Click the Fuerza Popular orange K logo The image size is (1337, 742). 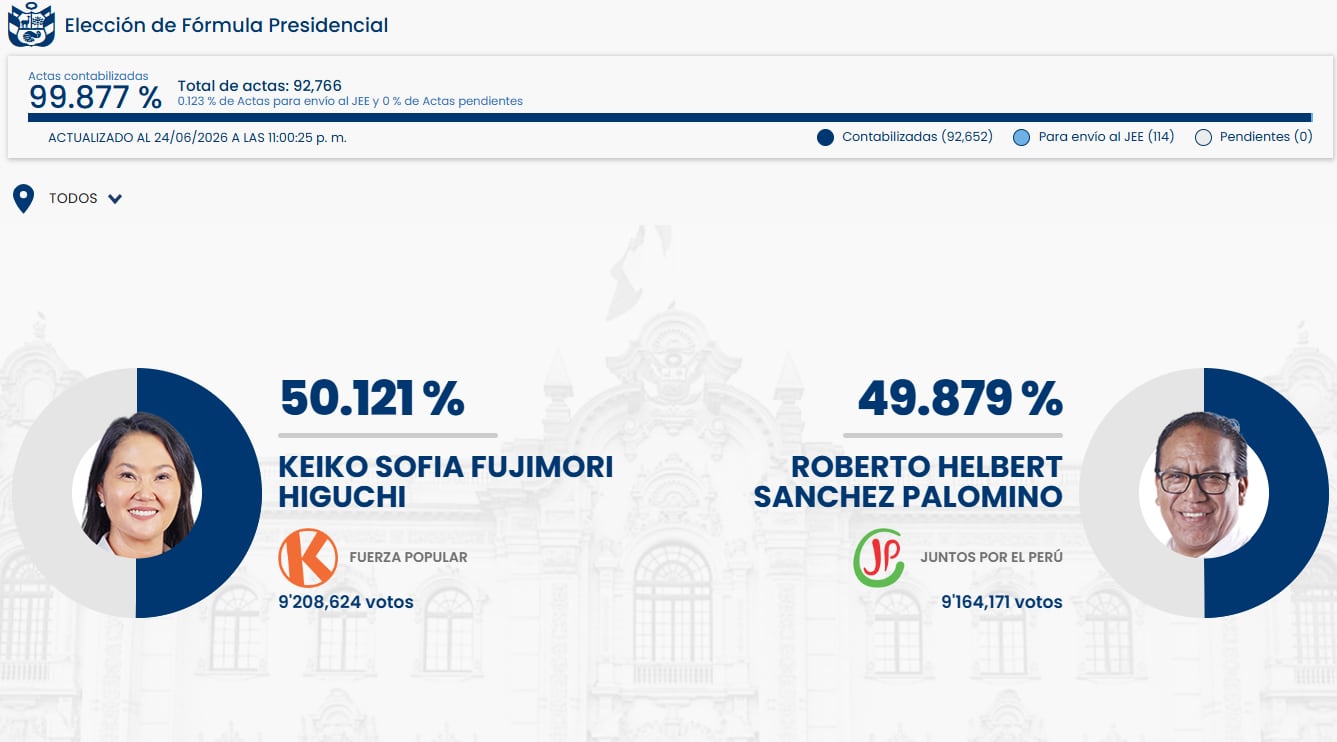click(x=307, y=558)
